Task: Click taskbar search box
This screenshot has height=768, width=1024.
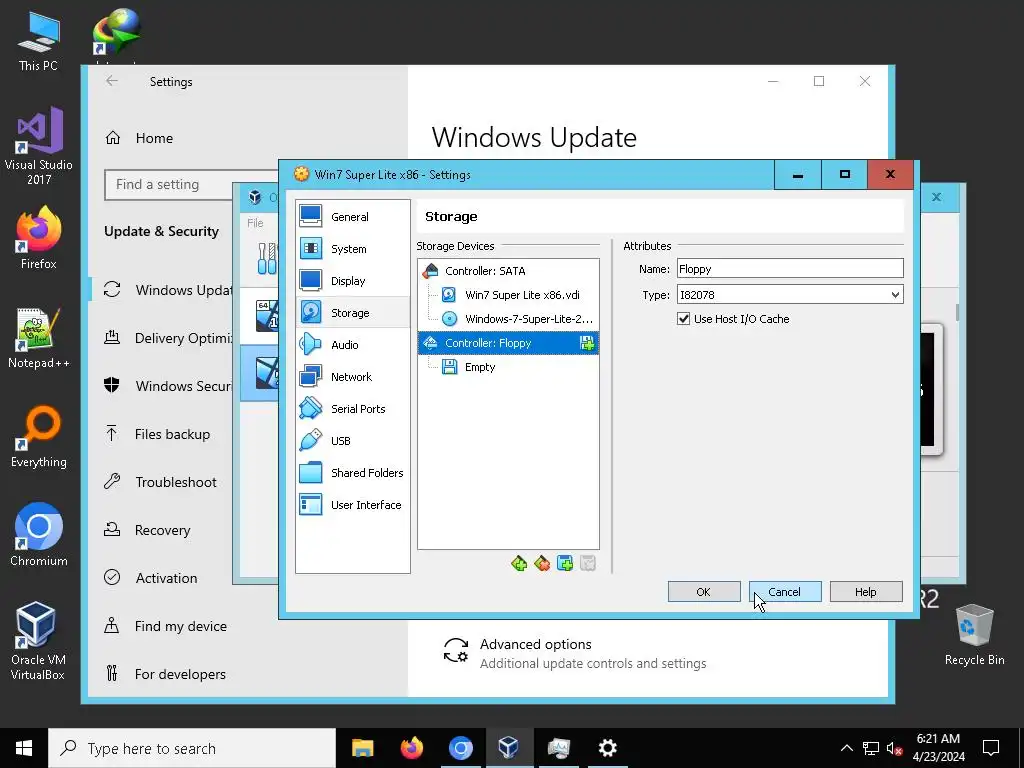Action: 192,748
